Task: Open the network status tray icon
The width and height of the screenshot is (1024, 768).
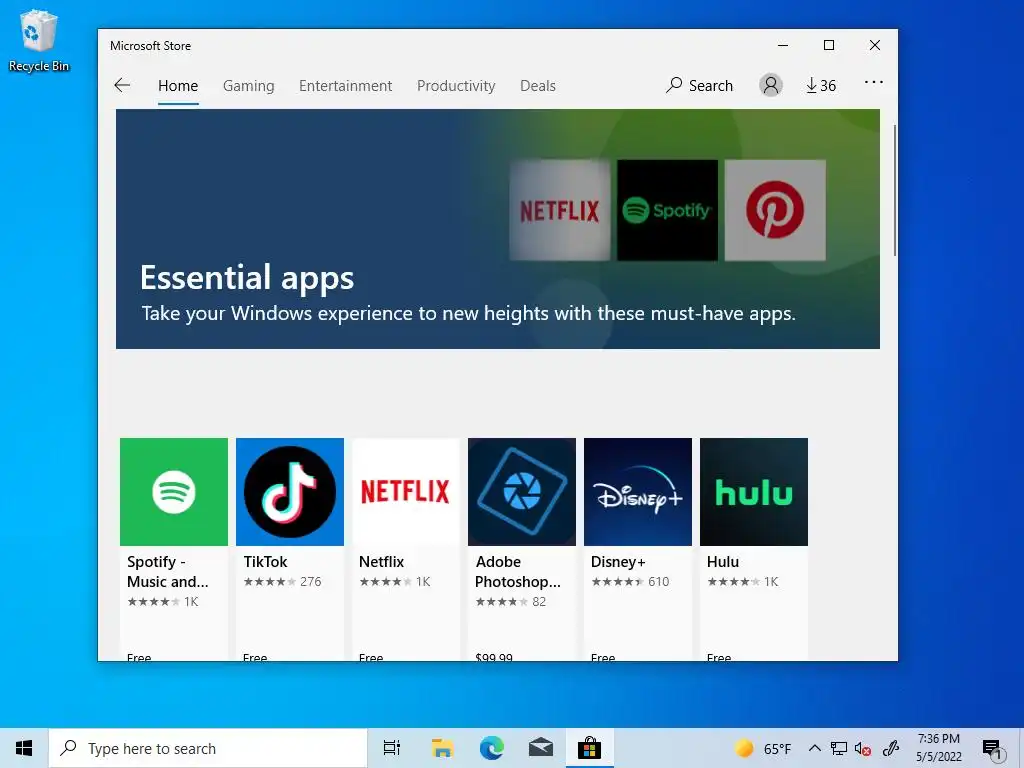Action: click(x=839, y=748)
